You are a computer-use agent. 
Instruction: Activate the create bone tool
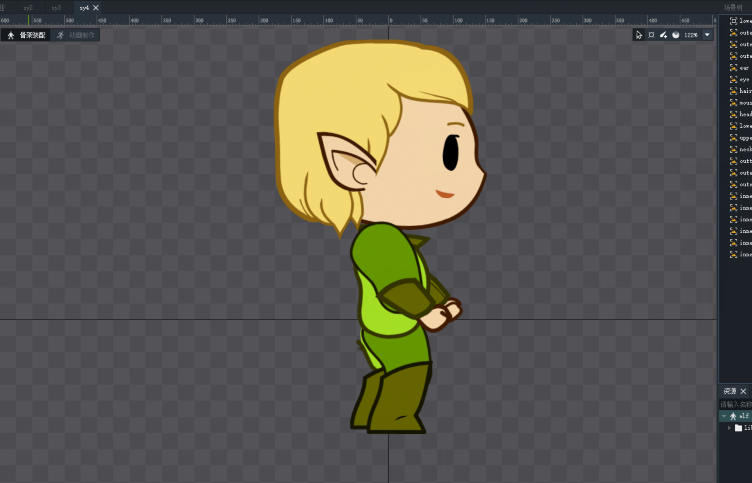(663, 35)
